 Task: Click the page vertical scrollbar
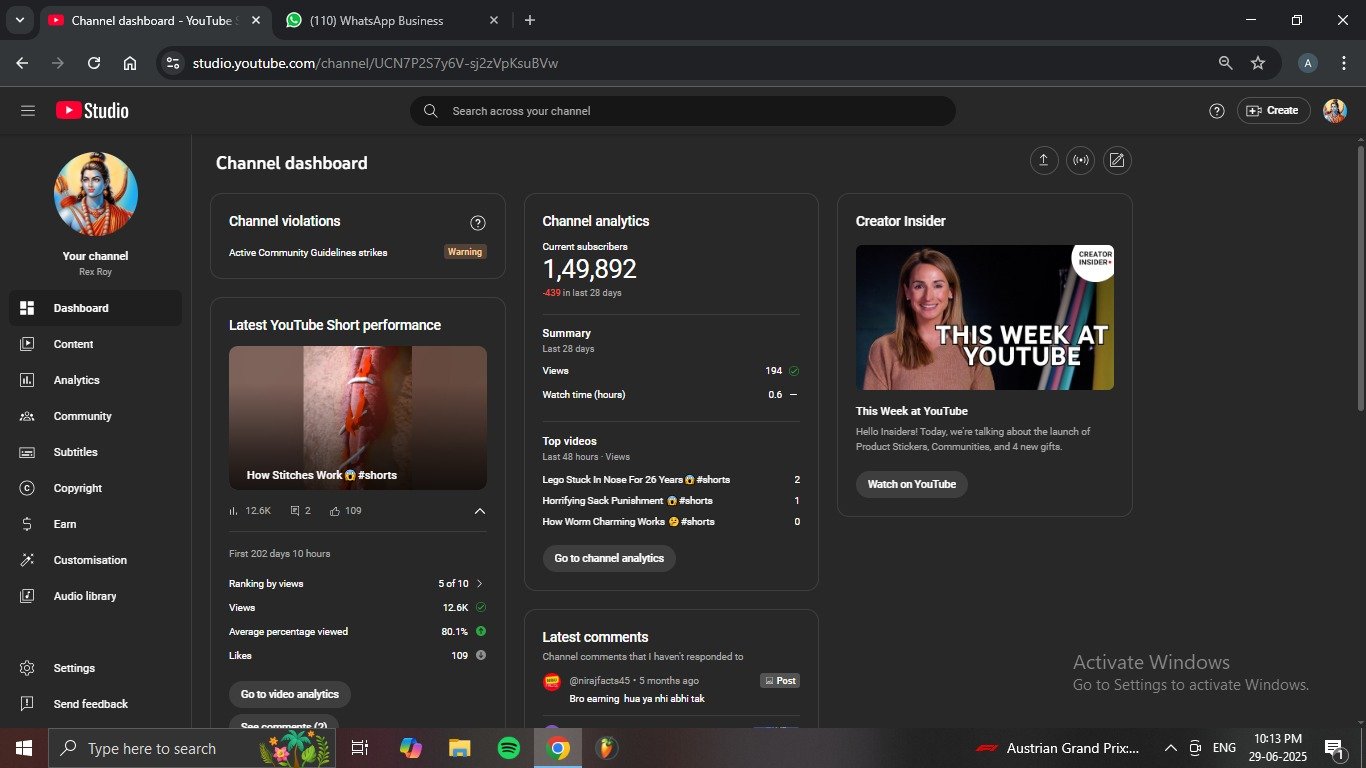1360,278
